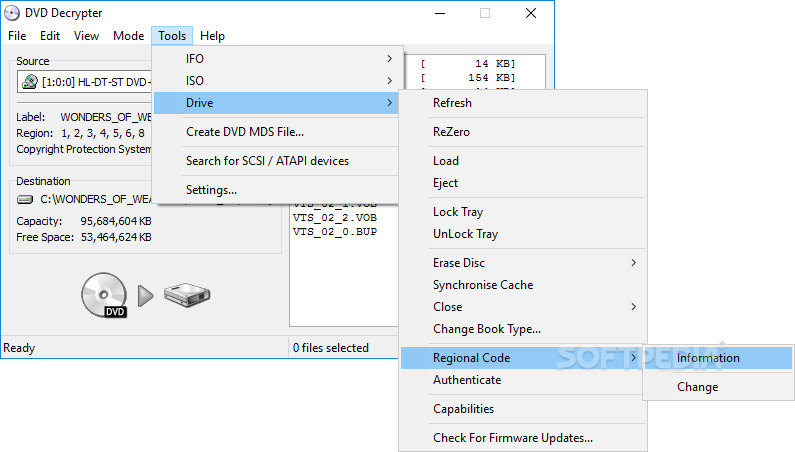Choose Create DVD MDS File...
The height and width of the screenshot is (452, 795).
(x=276, y=132)
